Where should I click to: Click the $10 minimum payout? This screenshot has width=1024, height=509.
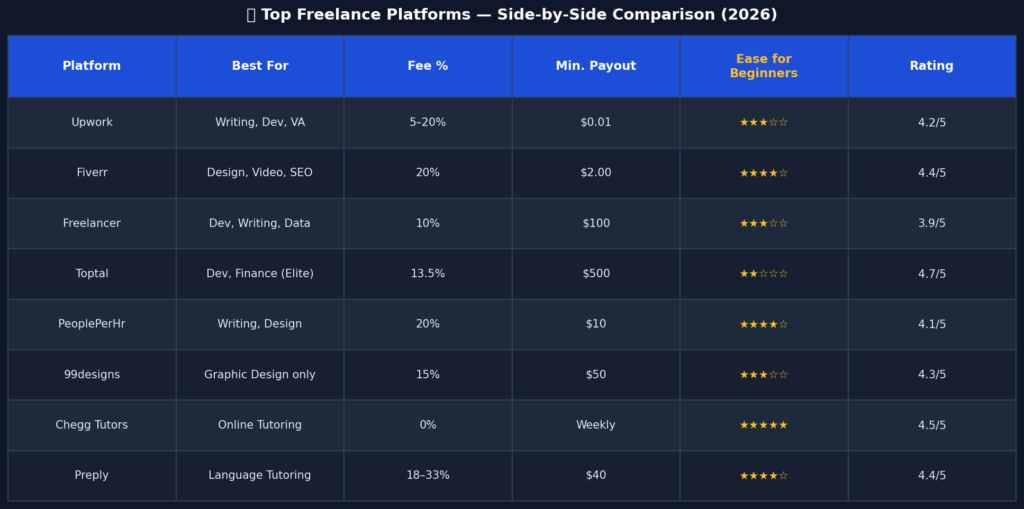[596, 324]
